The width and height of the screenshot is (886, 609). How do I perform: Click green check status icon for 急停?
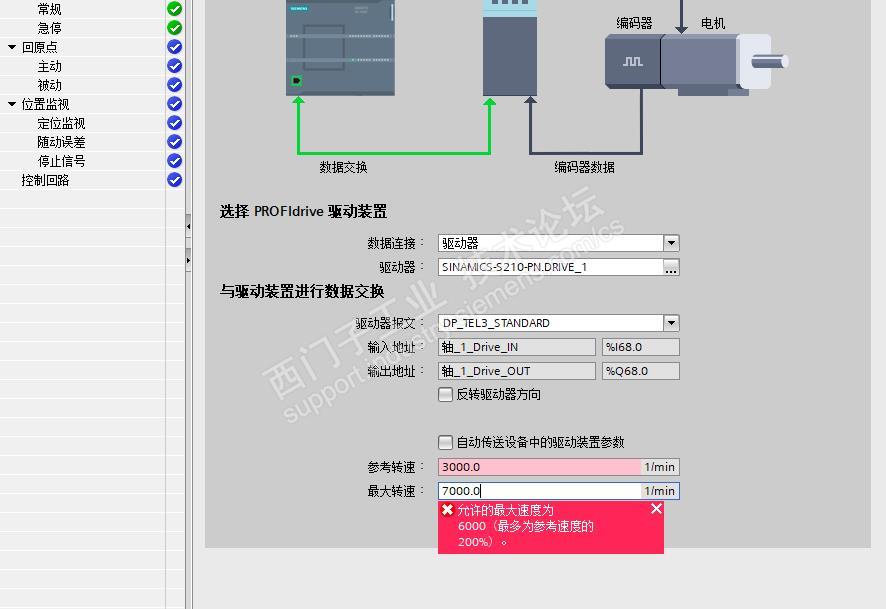coord(175,27)
